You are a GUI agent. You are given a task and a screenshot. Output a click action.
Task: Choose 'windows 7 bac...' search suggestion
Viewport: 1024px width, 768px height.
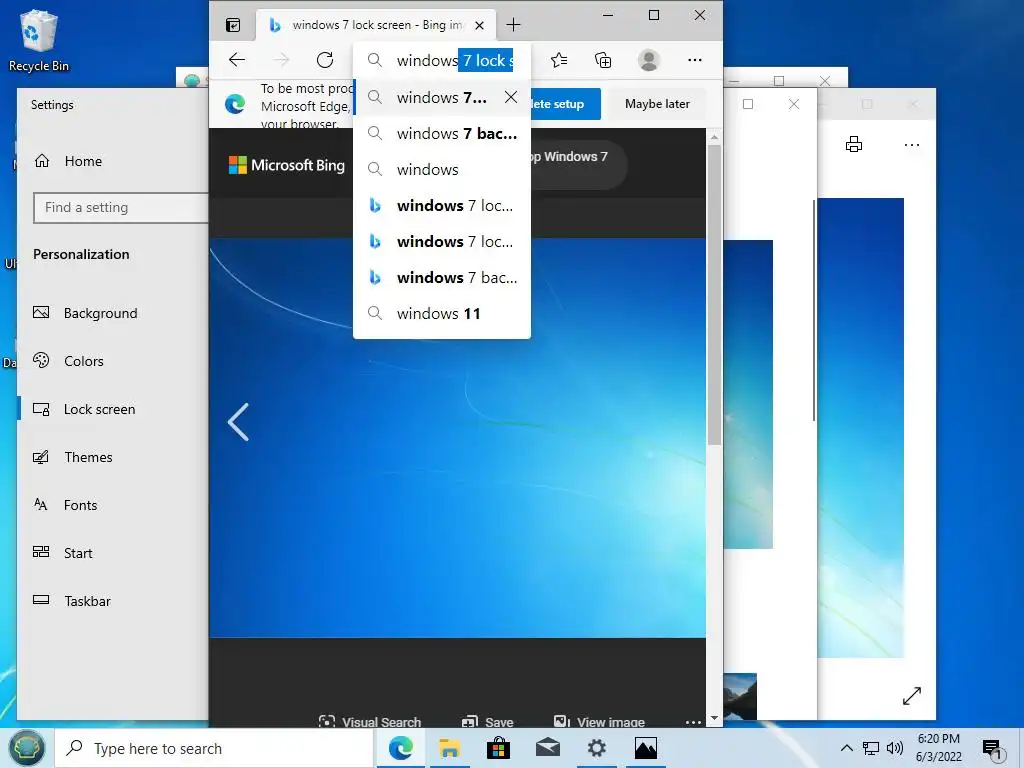tap(442, 133)
